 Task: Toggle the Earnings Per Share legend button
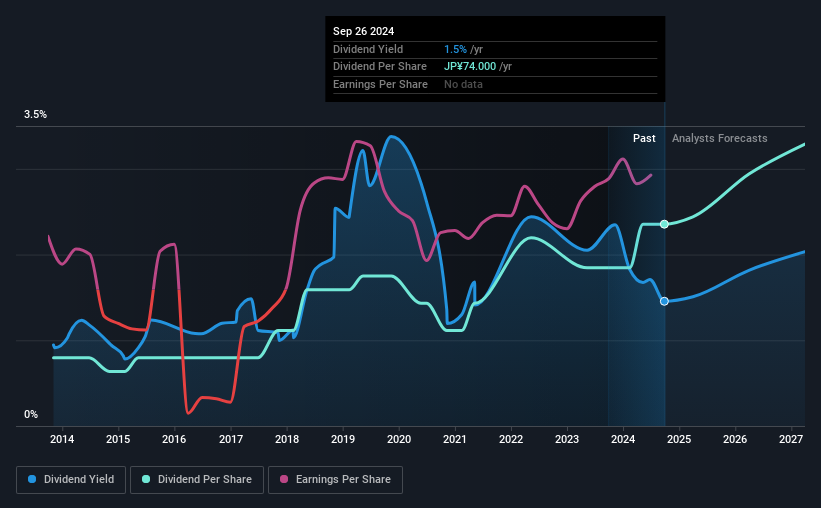(335, 480)
